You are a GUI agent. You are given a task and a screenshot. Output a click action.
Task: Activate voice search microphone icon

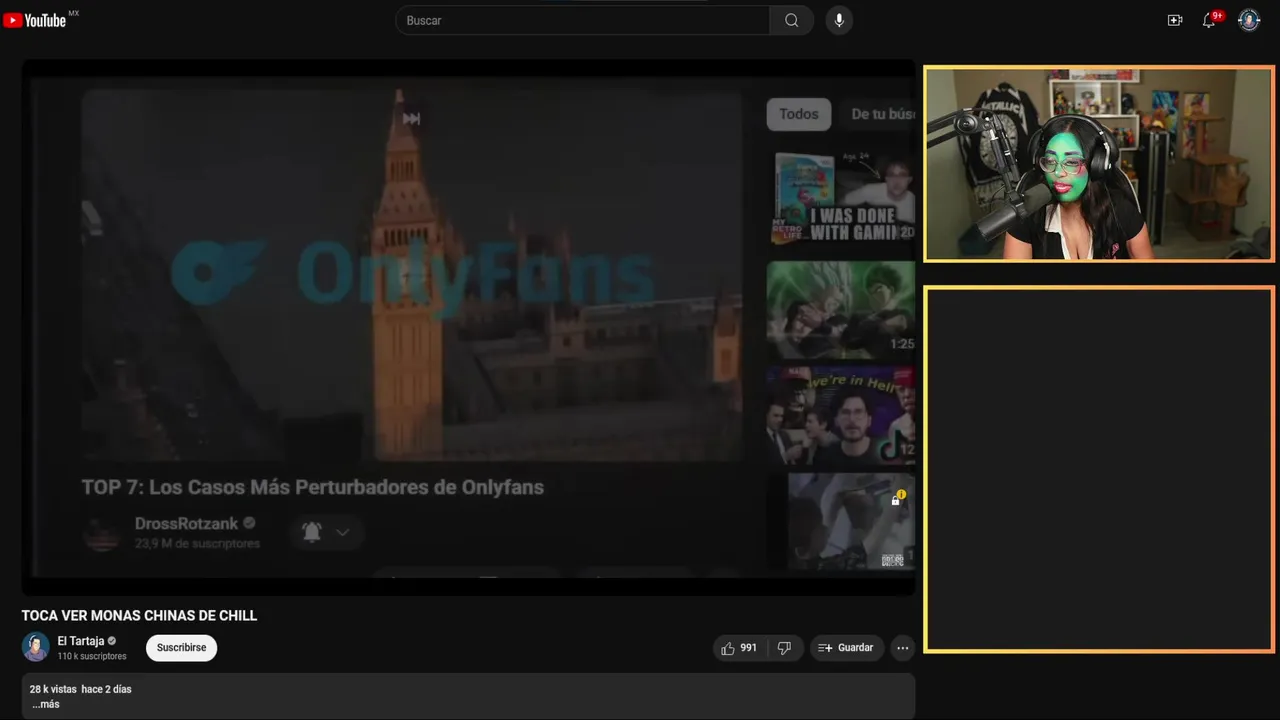click(839, 20)
